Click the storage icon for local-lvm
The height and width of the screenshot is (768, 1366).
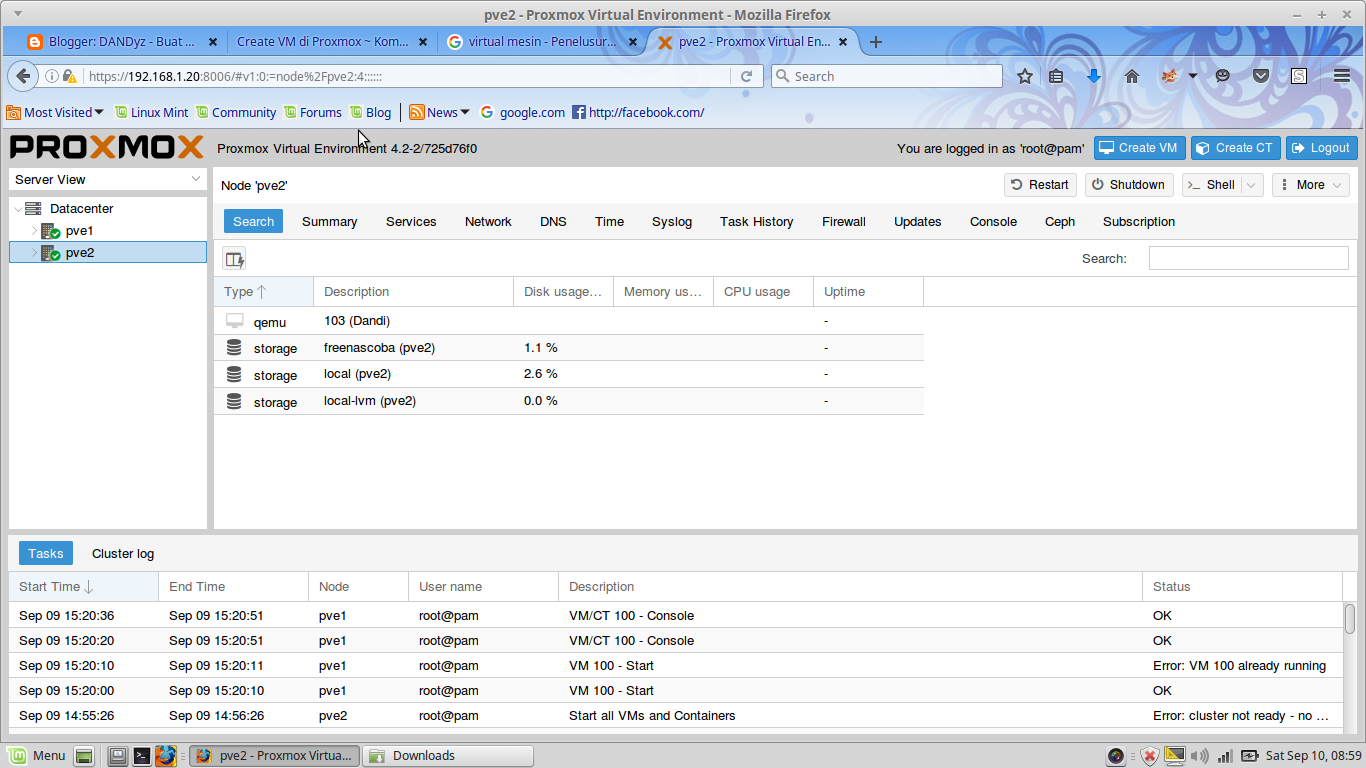tap(235, 401)
